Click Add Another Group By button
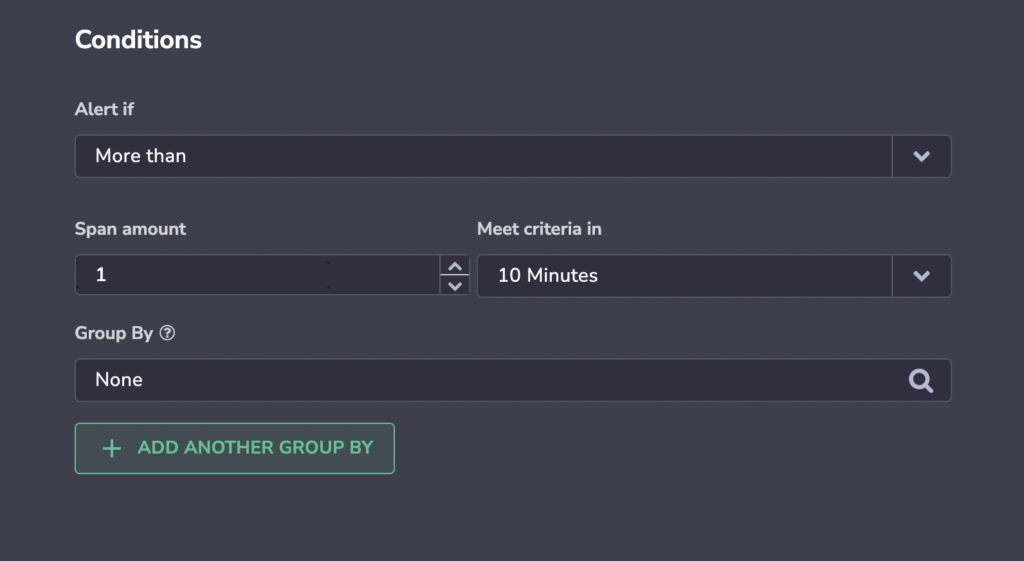 coord(234,448)
